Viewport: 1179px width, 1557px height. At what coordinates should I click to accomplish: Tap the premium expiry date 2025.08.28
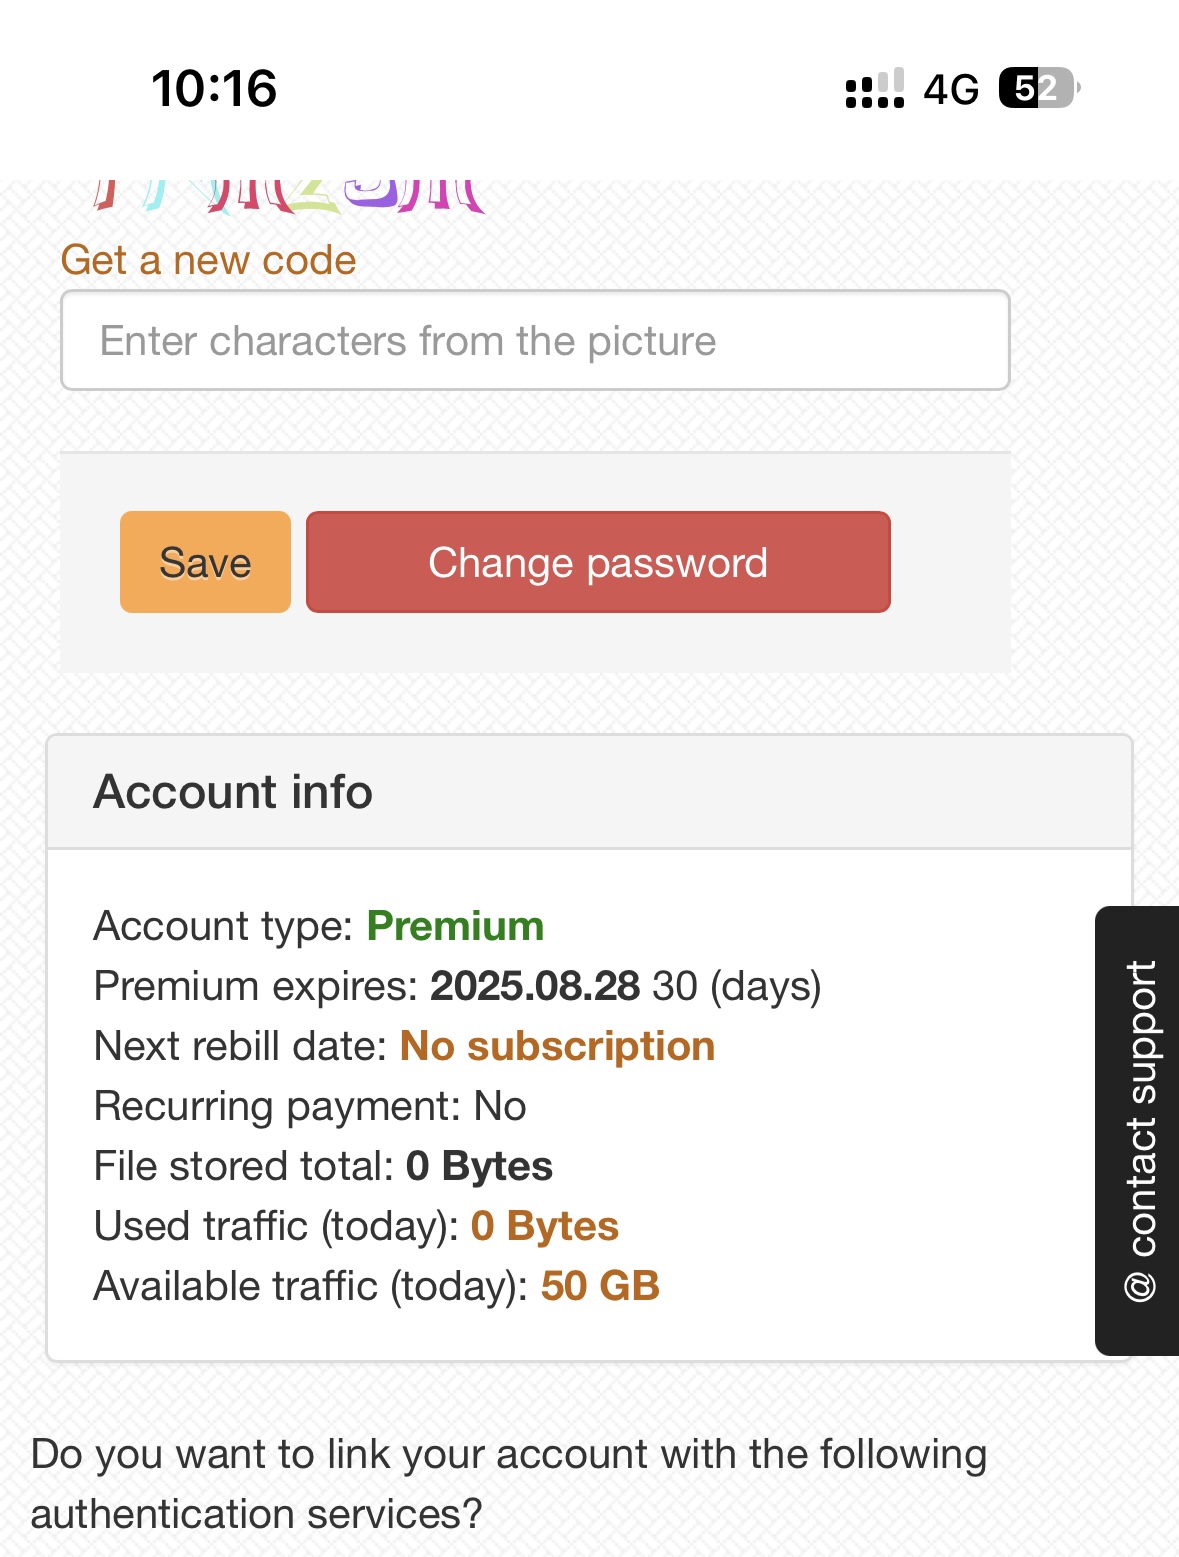pyautogui.click(x=535, y=986)
